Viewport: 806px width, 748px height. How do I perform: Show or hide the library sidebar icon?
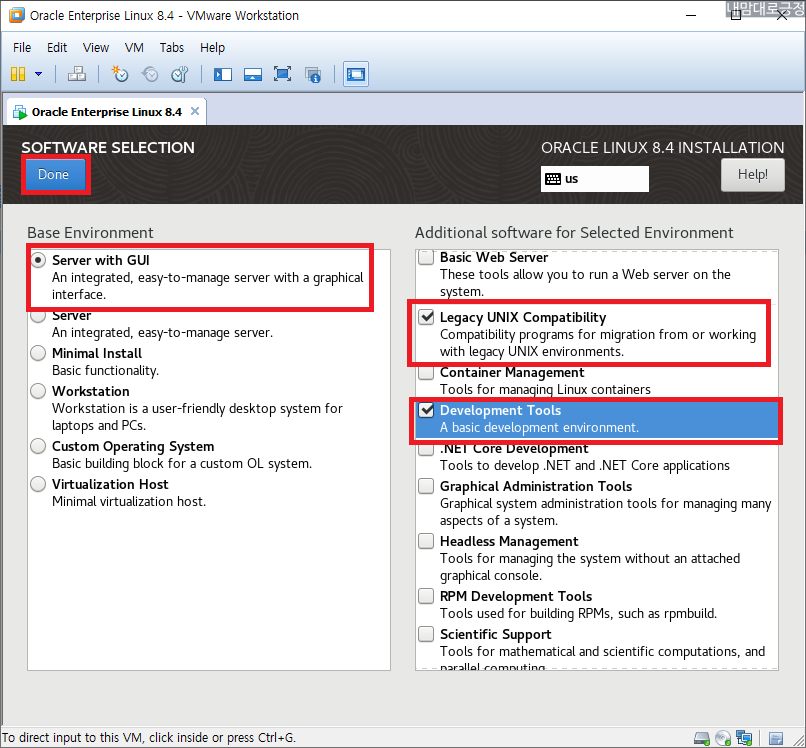click(x=223, y=75)
